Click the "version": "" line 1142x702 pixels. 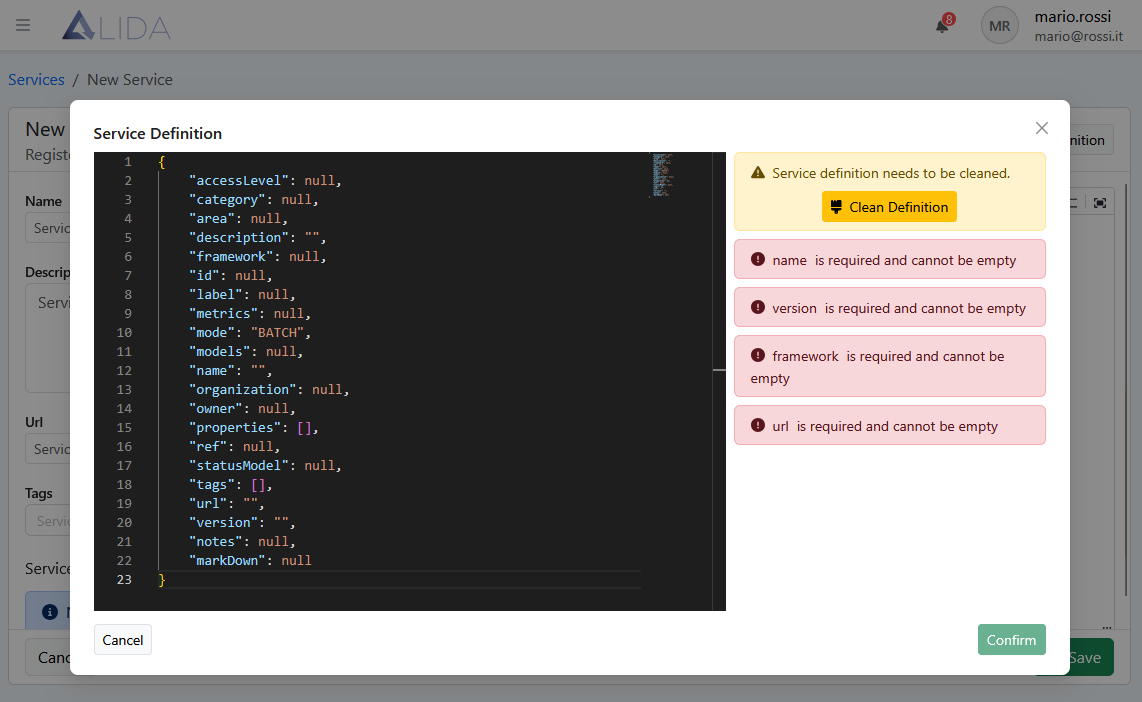[x=242, y=522]
